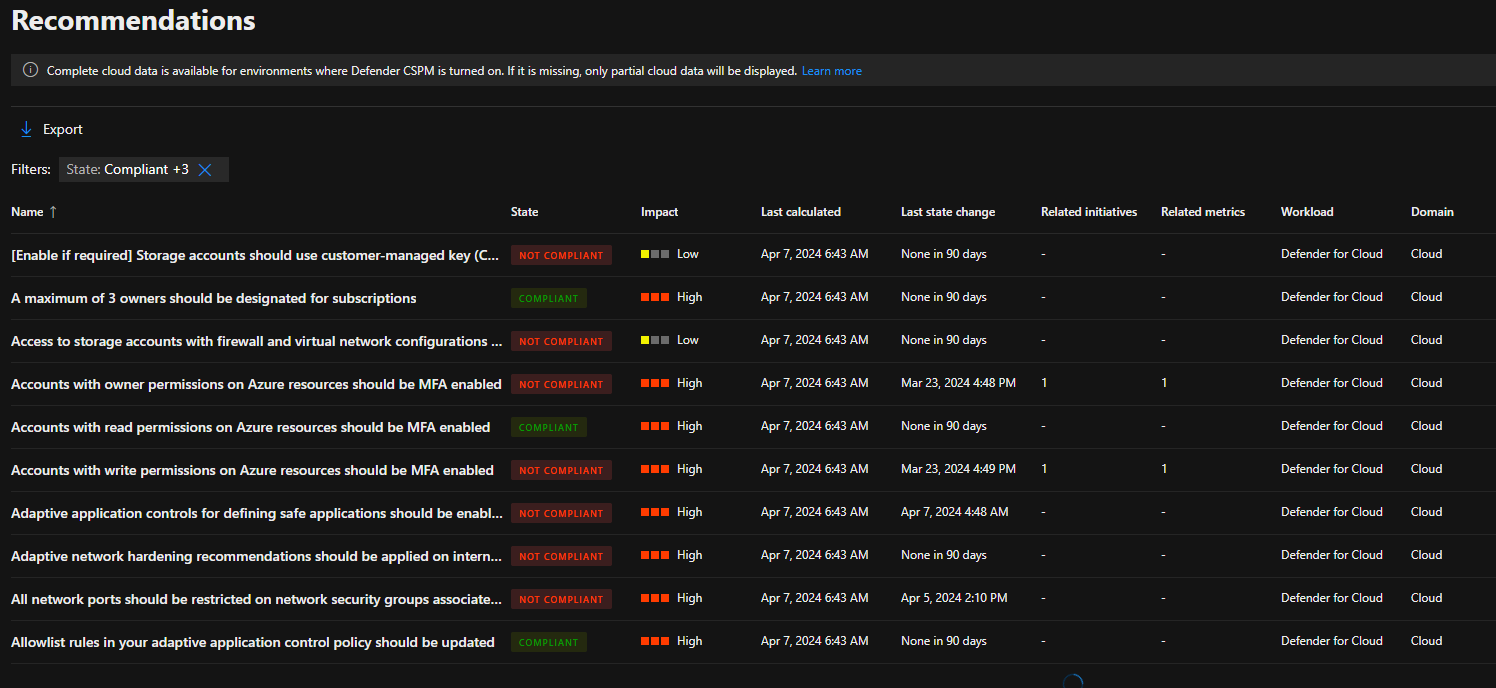This screenshot has width=1496, height=688.
Task: Open the State: Compliant +3 filter pill
Action: point(127,170)
